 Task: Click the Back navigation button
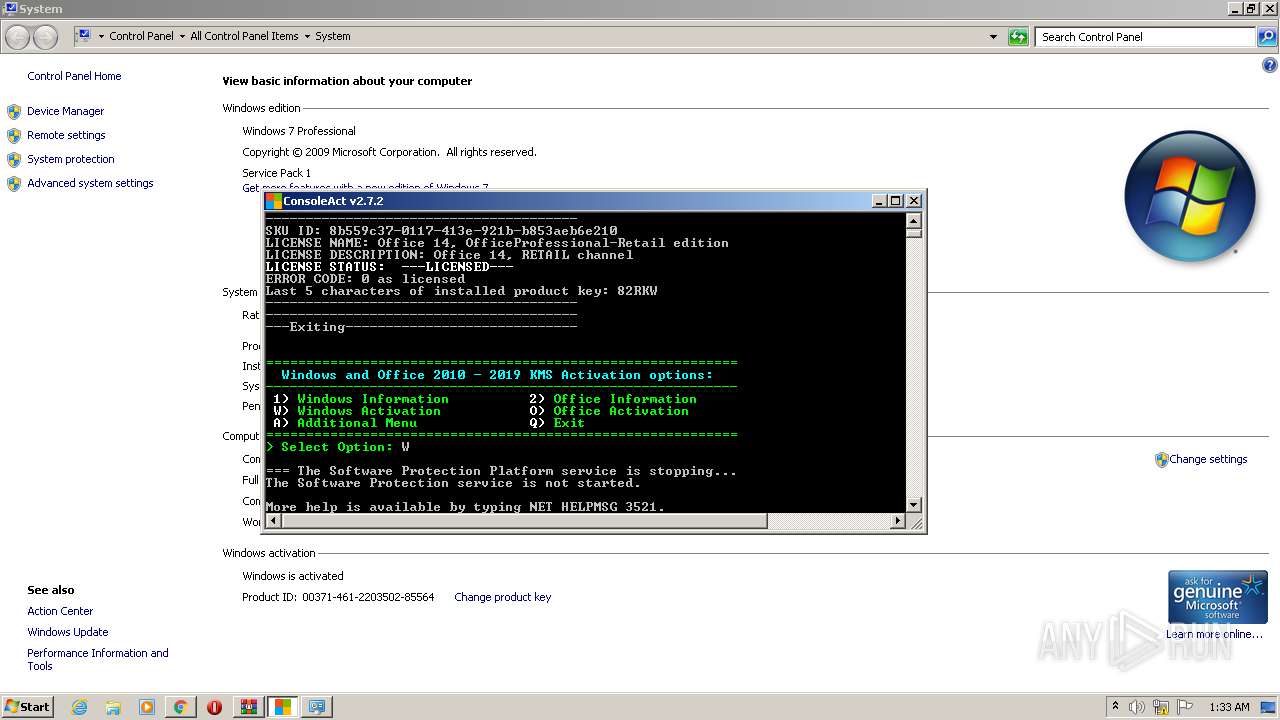pos(17,37)
